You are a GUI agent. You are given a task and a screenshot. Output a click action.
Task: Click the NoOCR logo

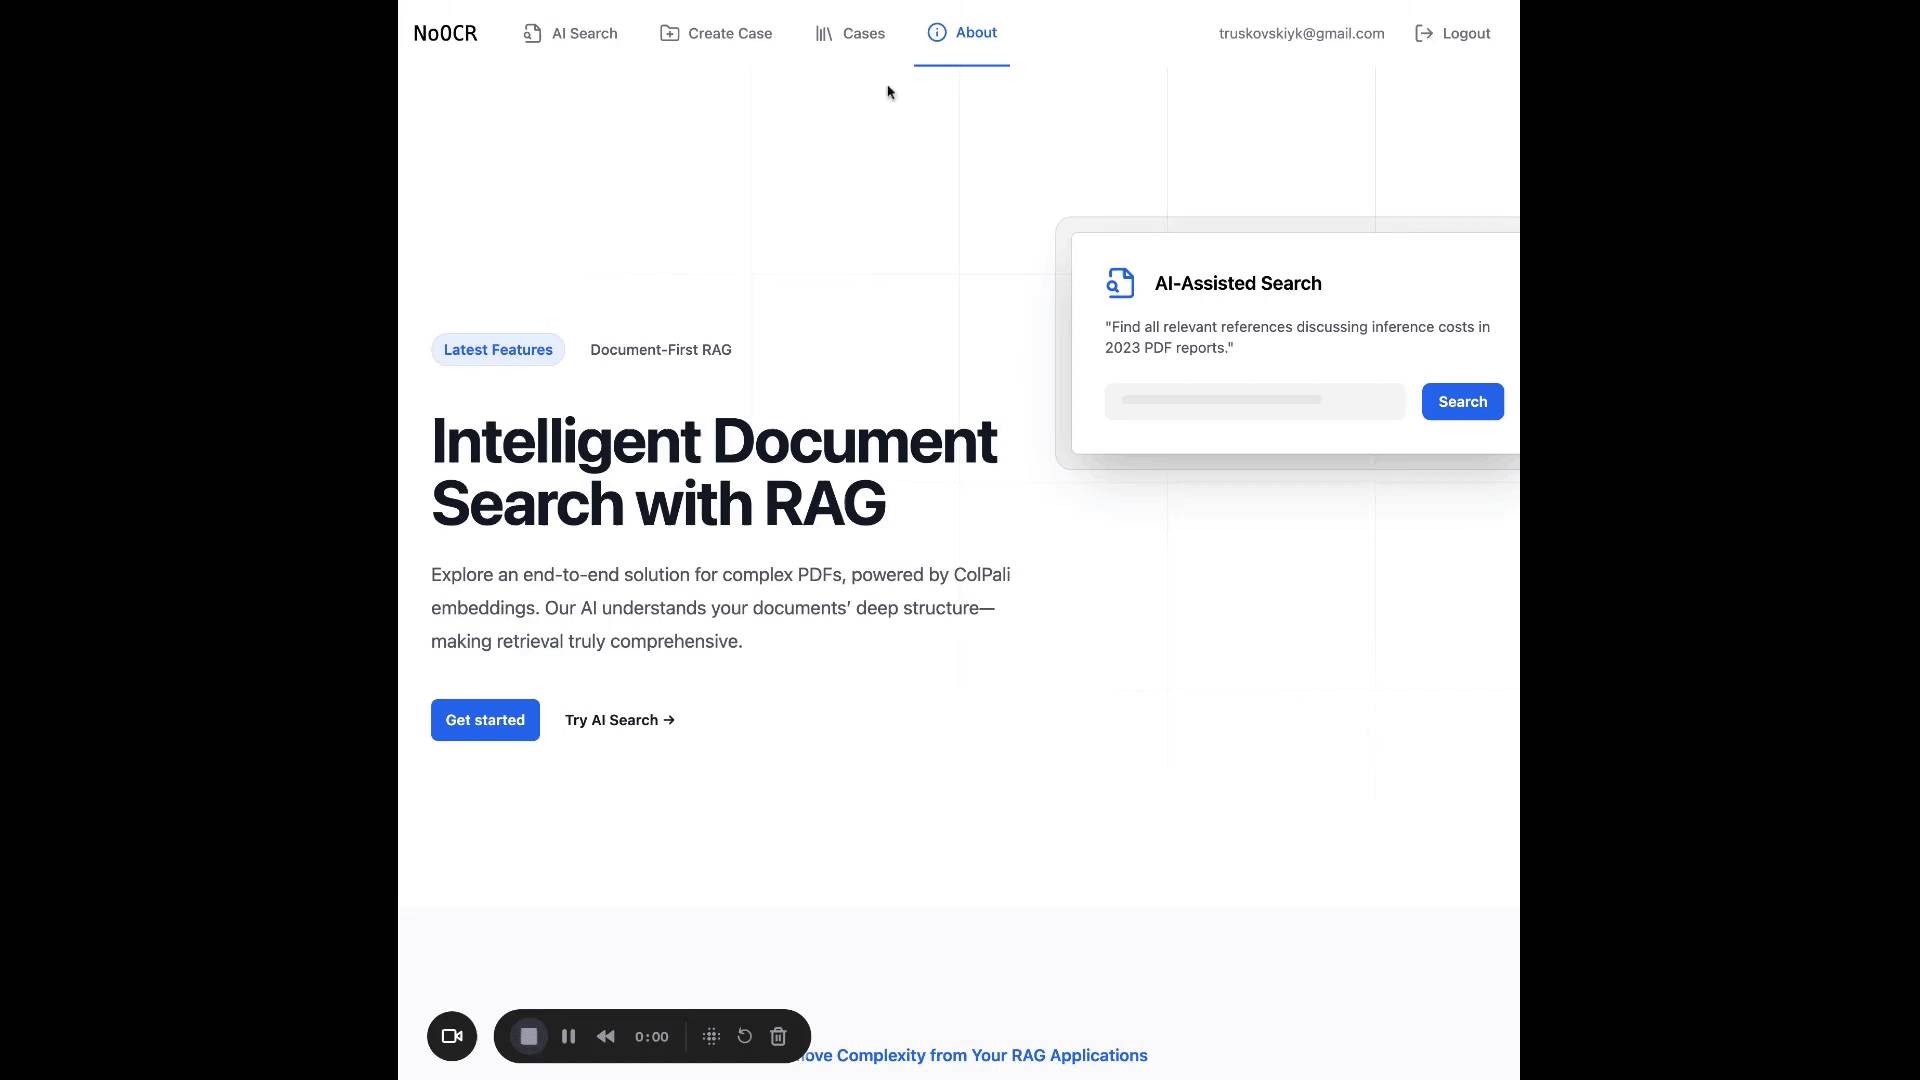(x=445, y=33)
